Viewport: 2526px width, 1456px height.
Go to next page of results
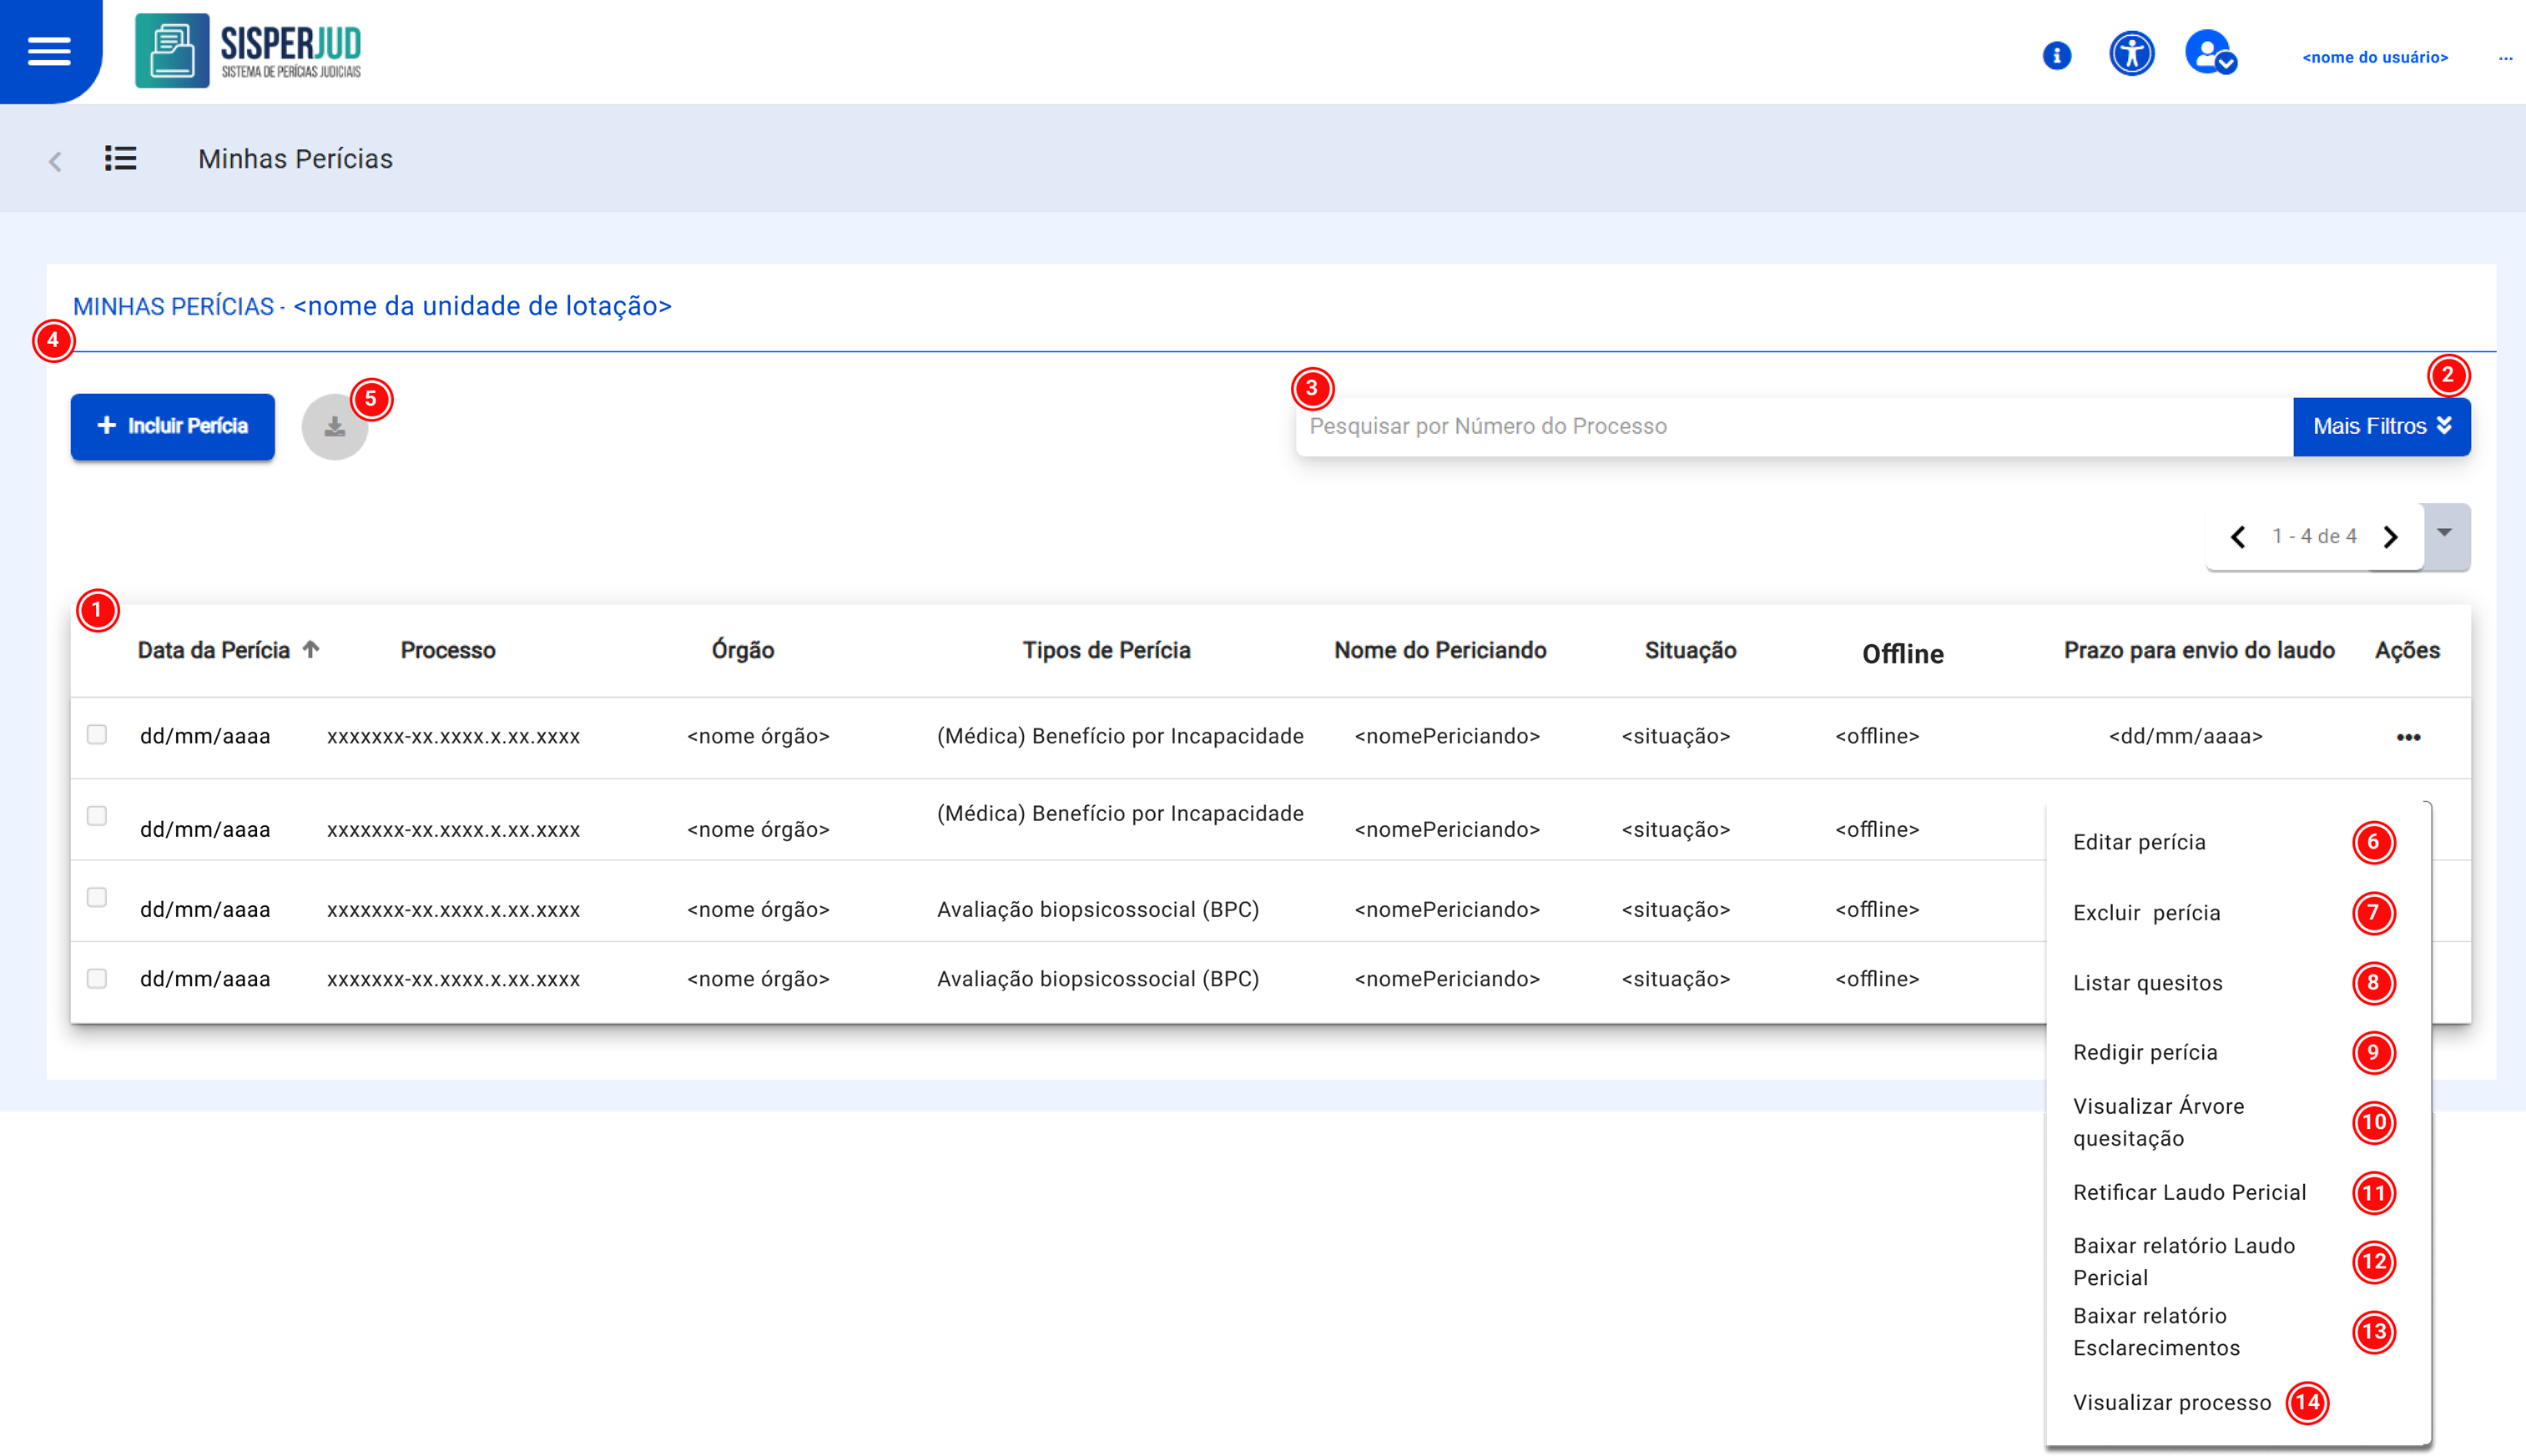[x=2390, y=537]
